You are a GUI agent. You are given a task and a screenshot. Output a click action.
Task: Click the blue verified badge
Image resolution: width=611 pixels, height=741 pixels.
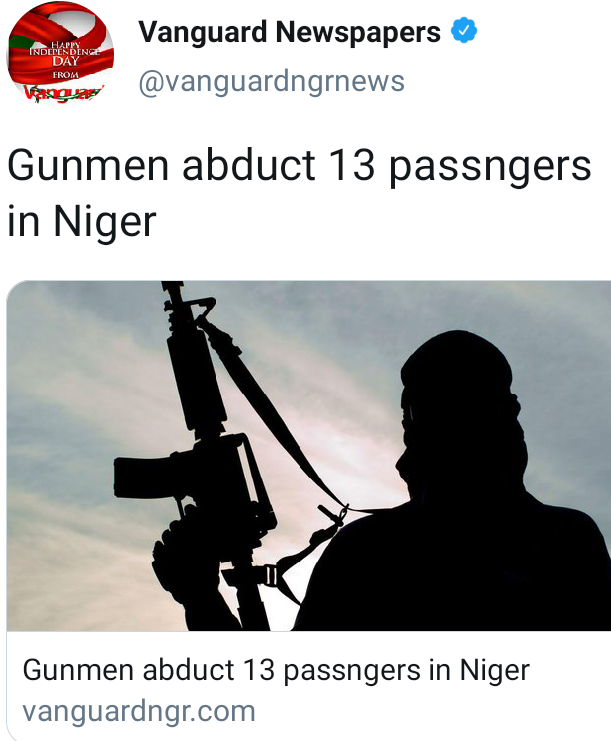[464, 31]
